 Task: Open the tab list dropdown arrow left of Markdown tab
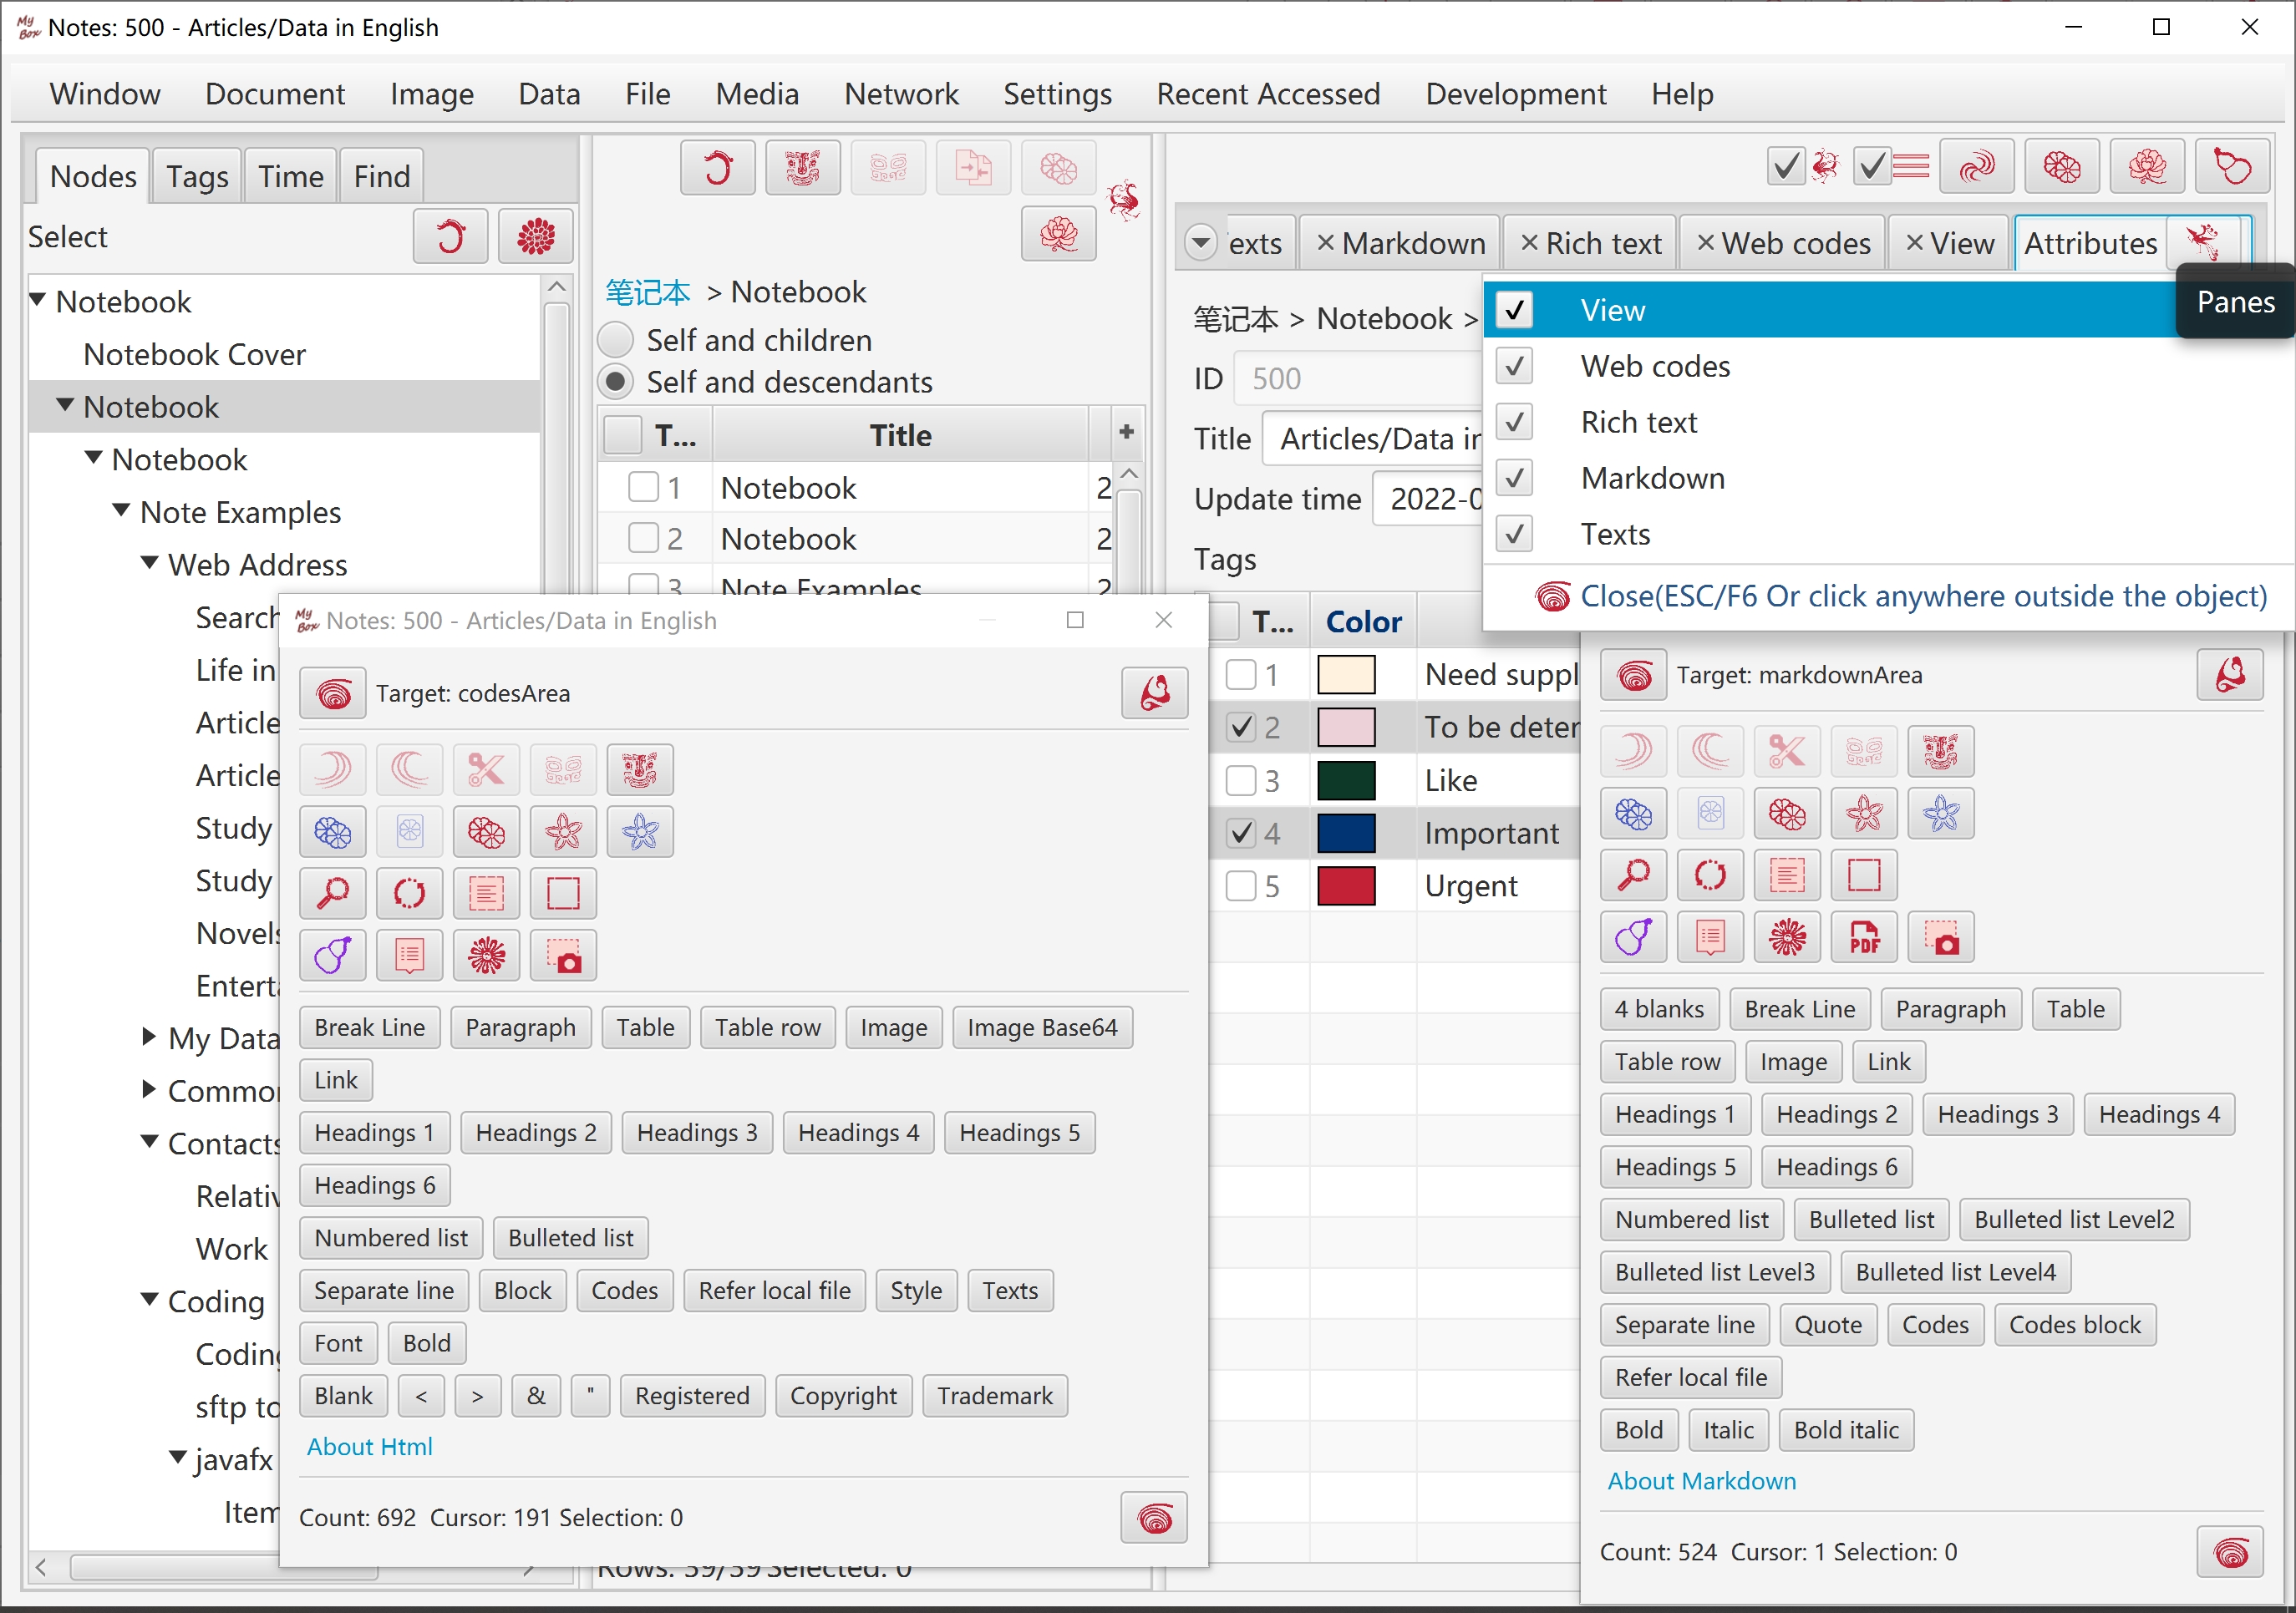click(x=1200, y=243)
